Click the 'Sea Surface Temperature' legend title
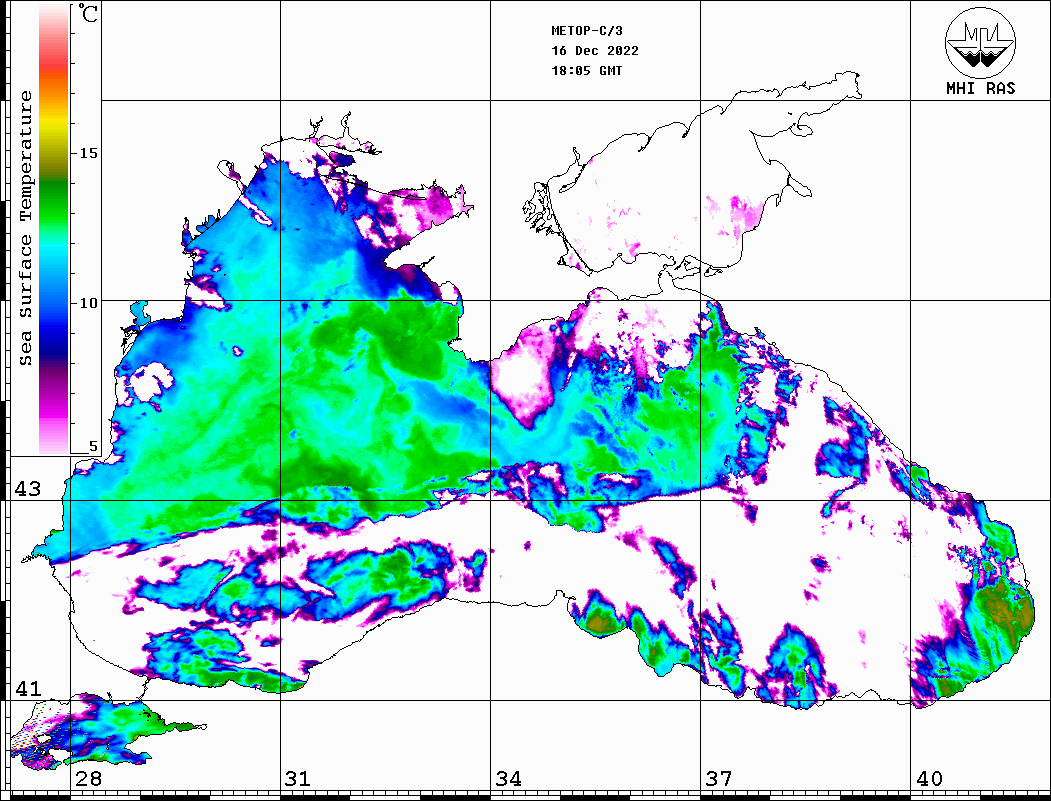Screen dimensions: 1051x801 25,229
